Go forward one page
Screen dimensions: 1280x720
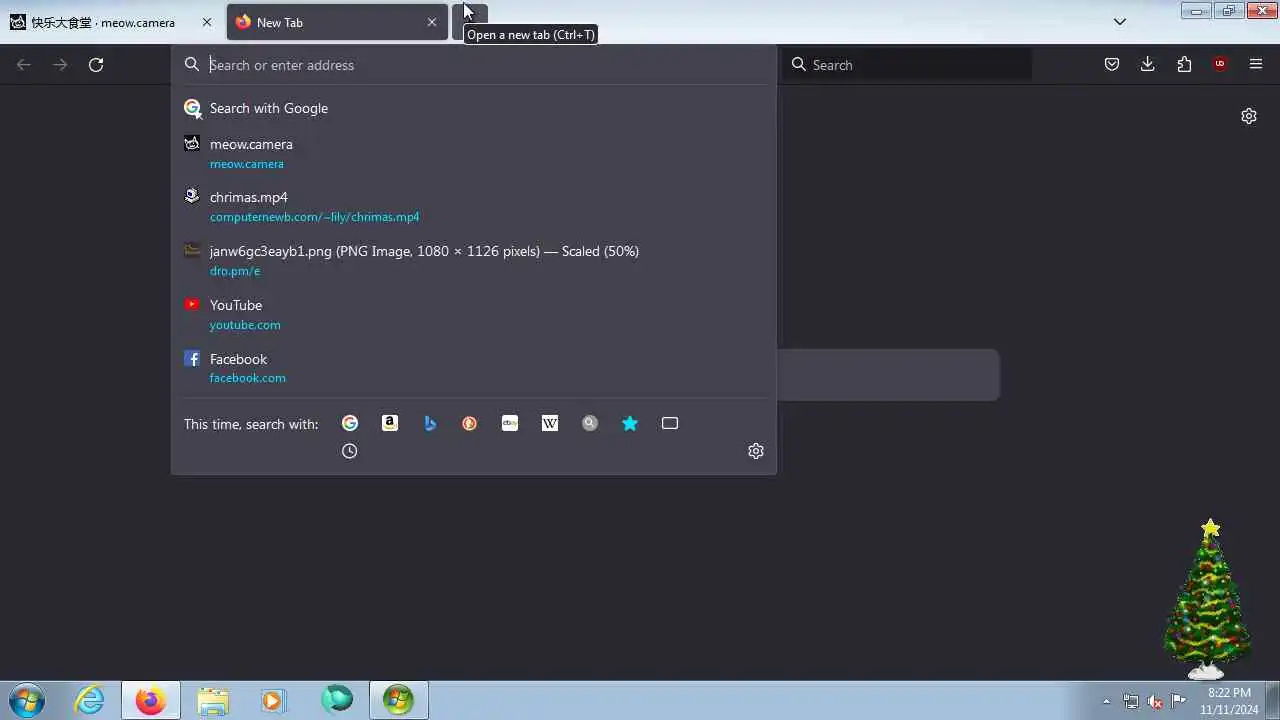[60, 65]
